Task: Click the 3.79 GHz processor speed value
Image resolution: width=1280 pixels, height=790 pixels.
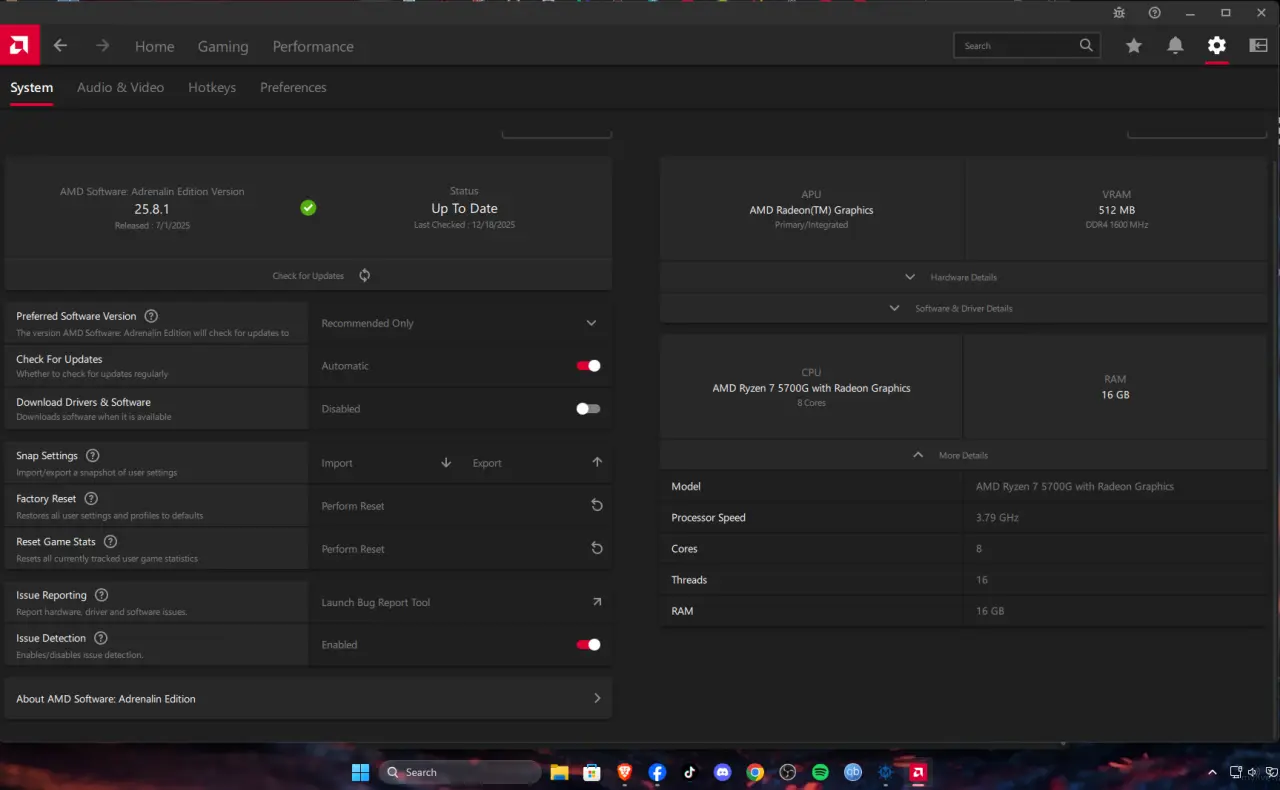Action: click(997, 518)
